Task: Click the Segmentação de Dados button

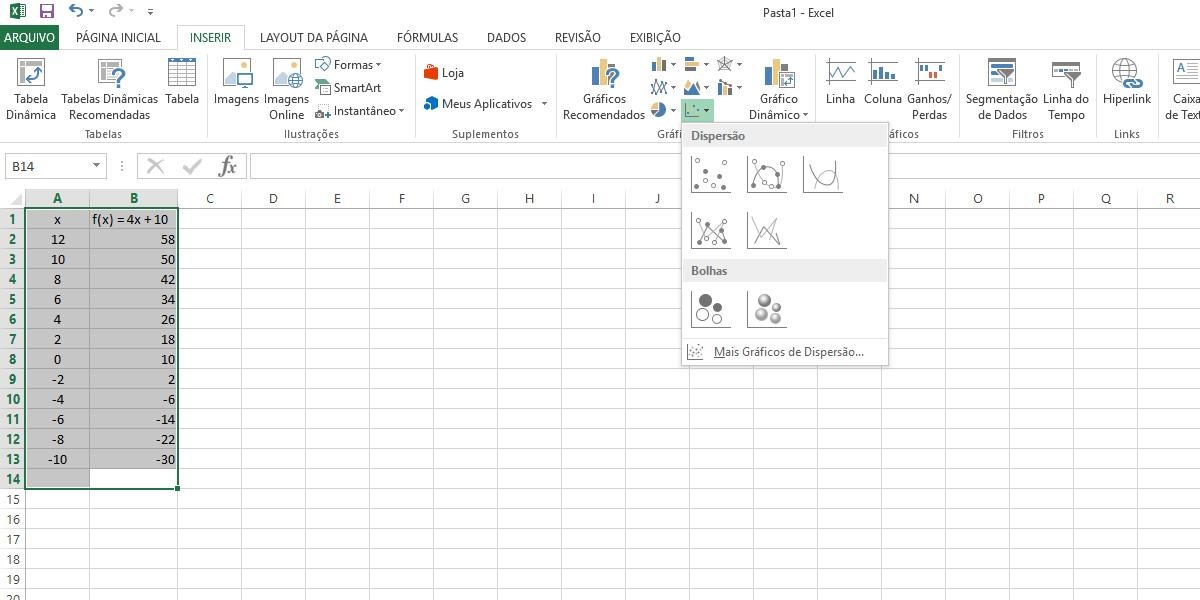Action: tap(1001, 89)
